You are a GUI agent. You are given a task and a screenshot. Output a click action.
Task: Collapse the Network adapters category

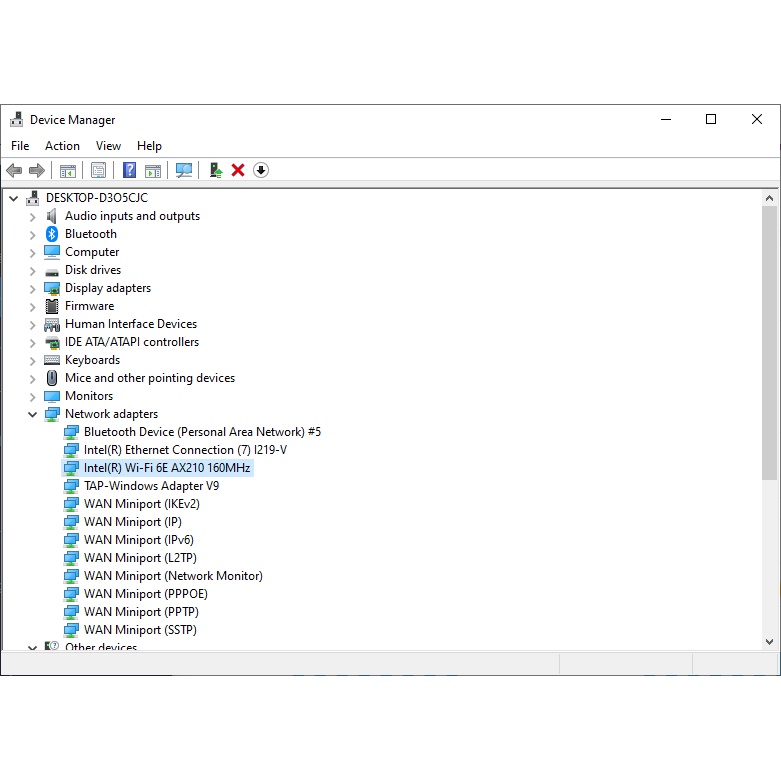click(32, 414)
